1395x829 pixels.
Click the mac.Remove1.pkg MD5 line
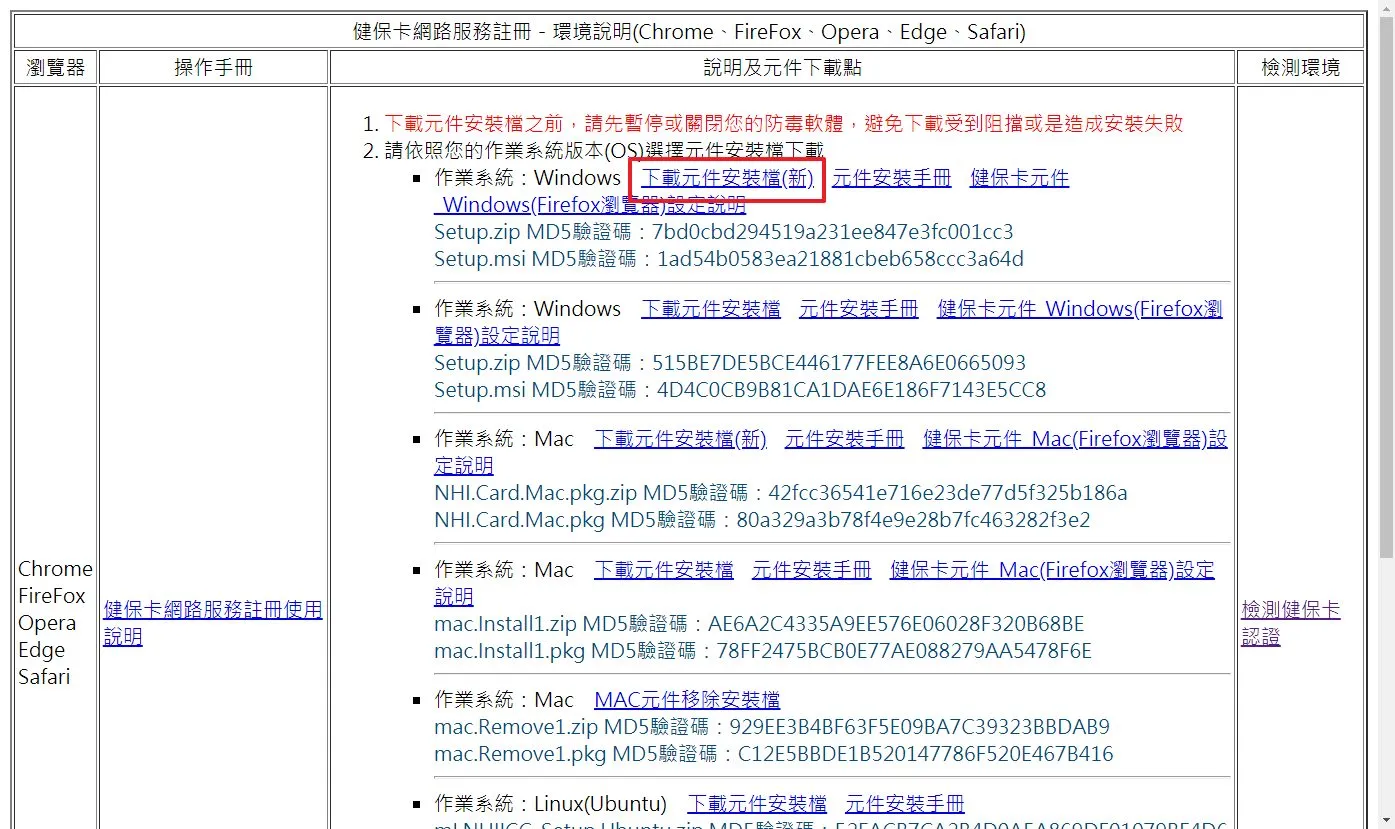[774, 754]
